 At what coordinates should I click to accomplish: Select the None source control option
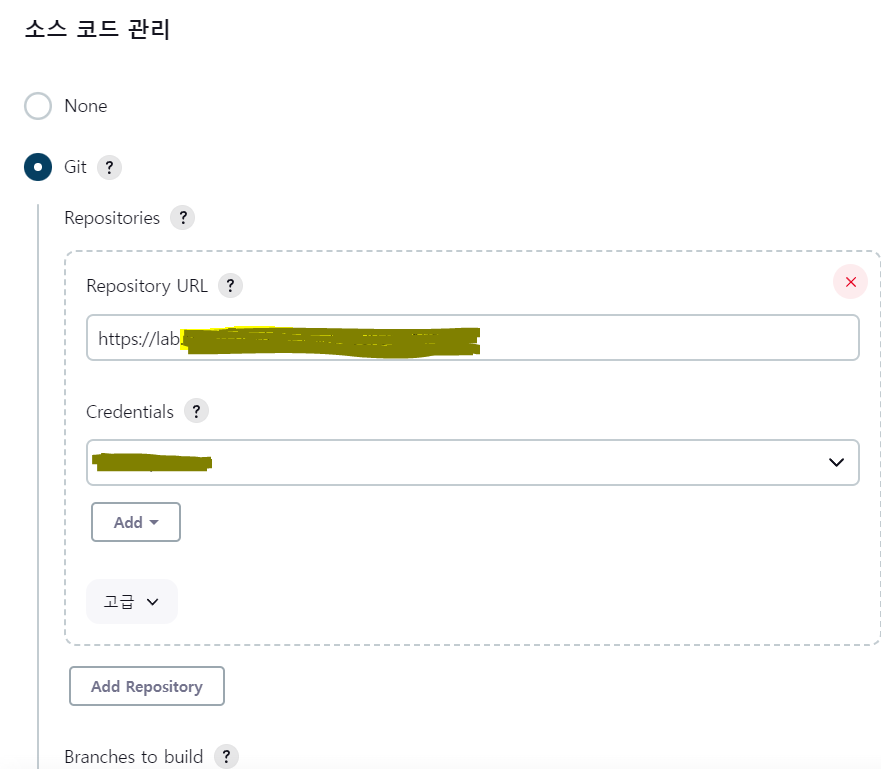tap(38, 106)
